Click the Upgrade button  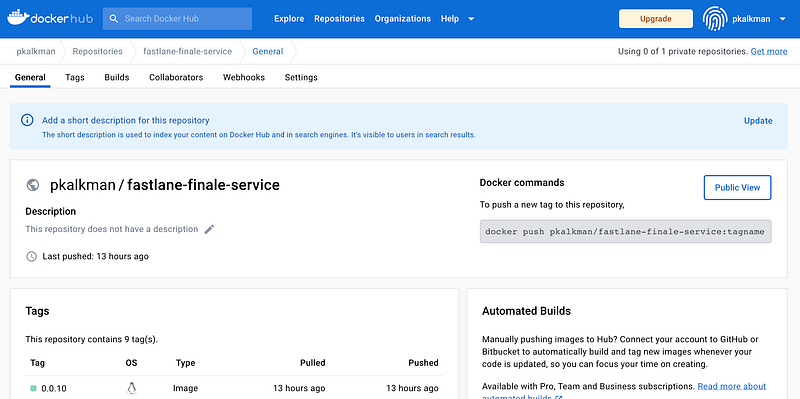tap(656, 19)
